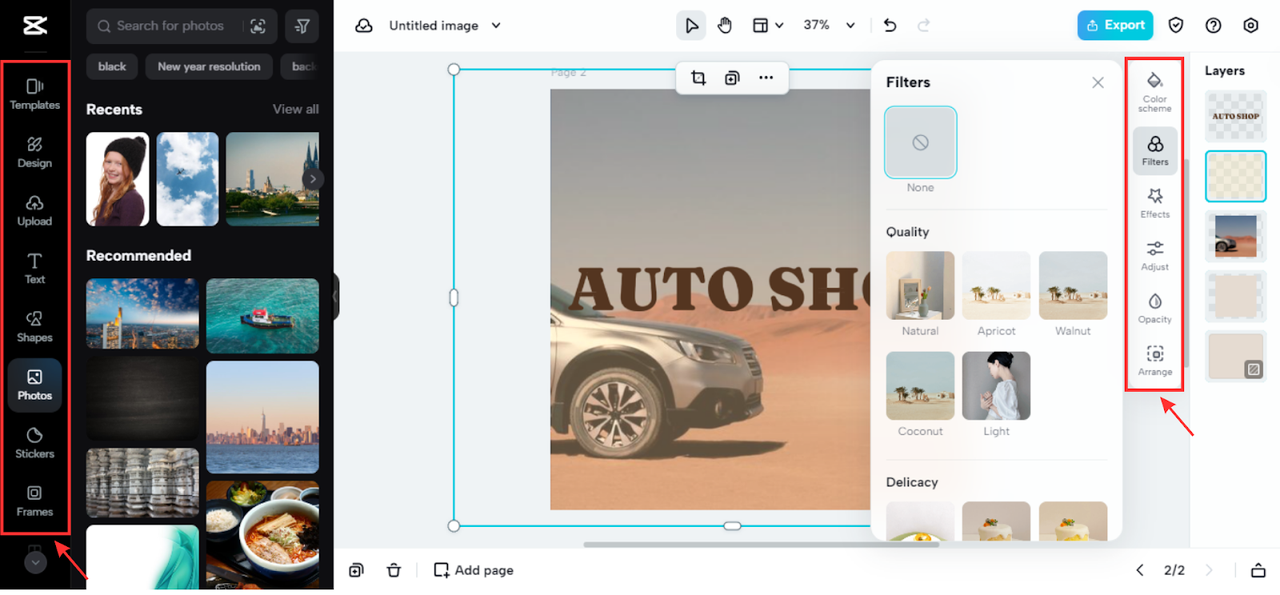Pick the city skyline at sunset photo
The height and width of the screenshot is (595, 1280).
tap(262, 416)
